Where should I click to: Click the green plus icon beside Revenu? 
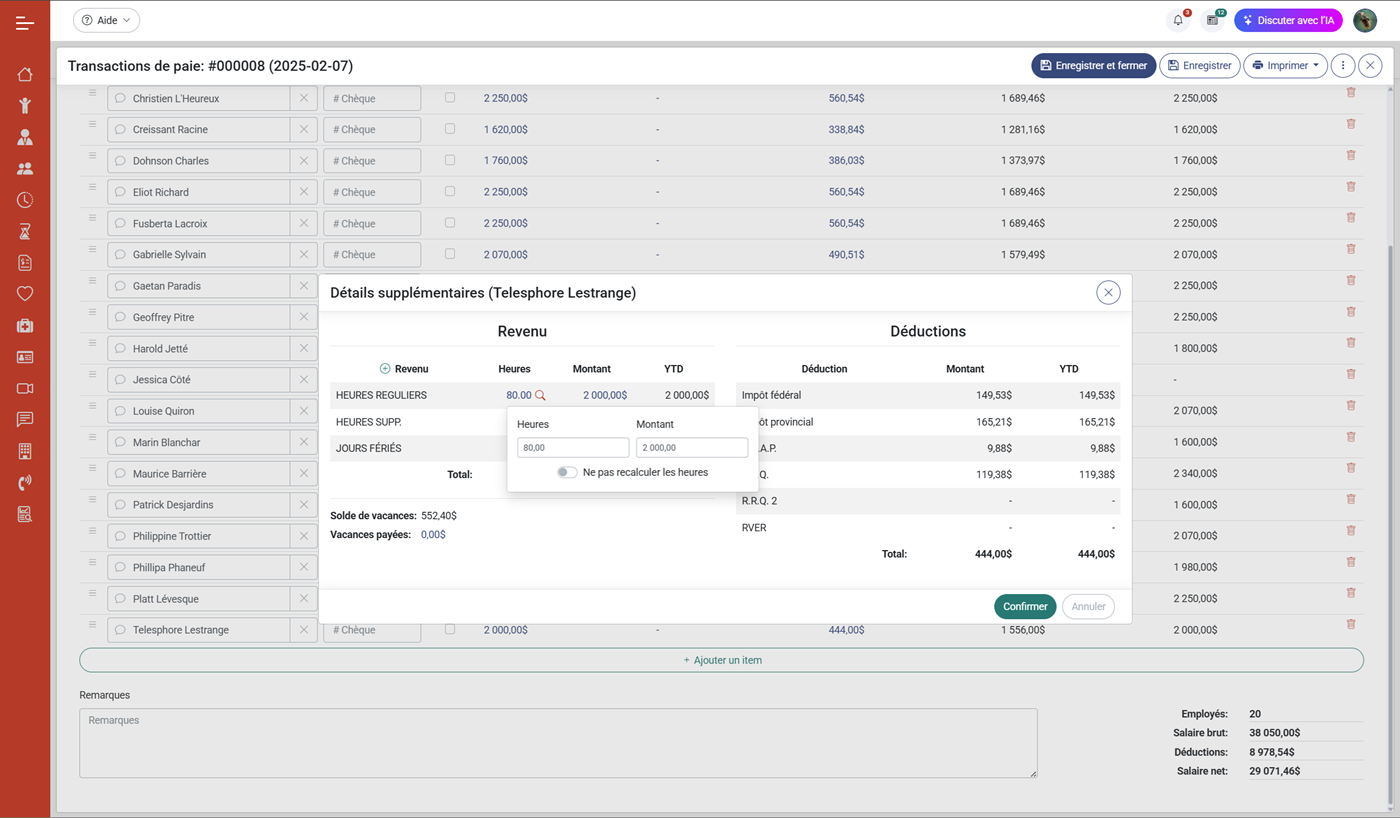(x=385, y=369)
